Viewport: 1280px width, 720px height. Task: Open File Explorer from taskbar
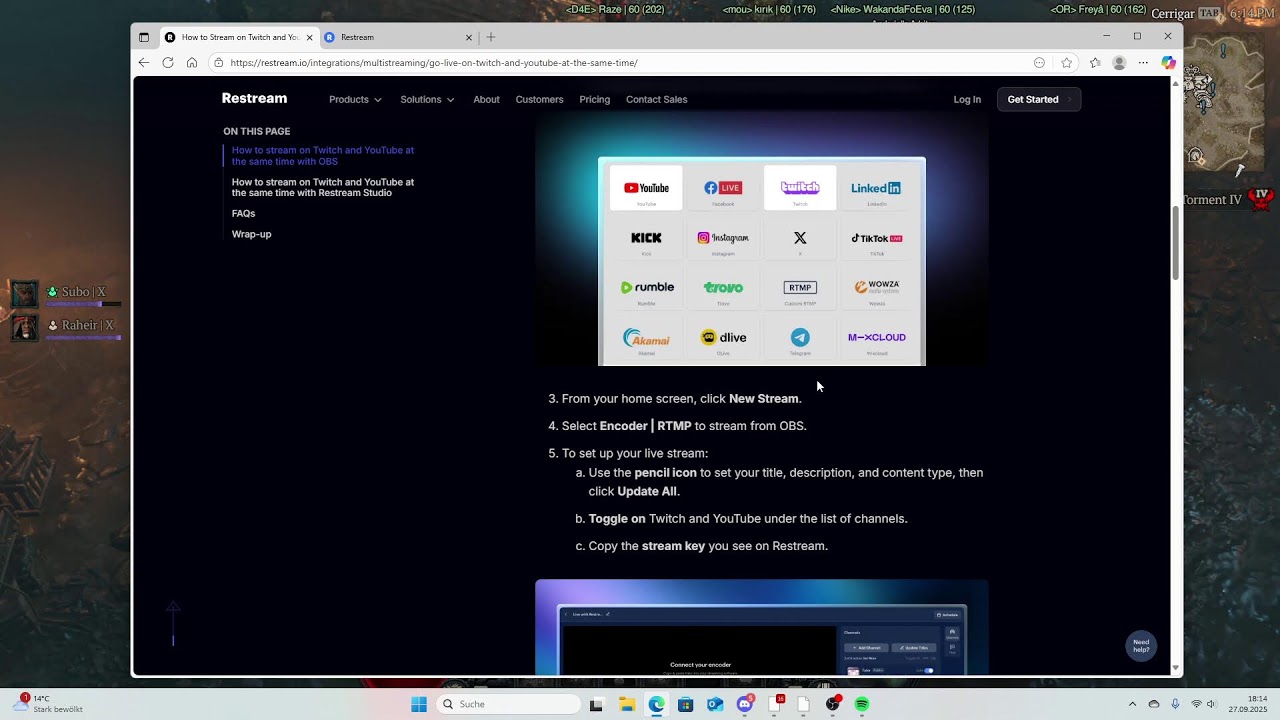tap(627, 704)
